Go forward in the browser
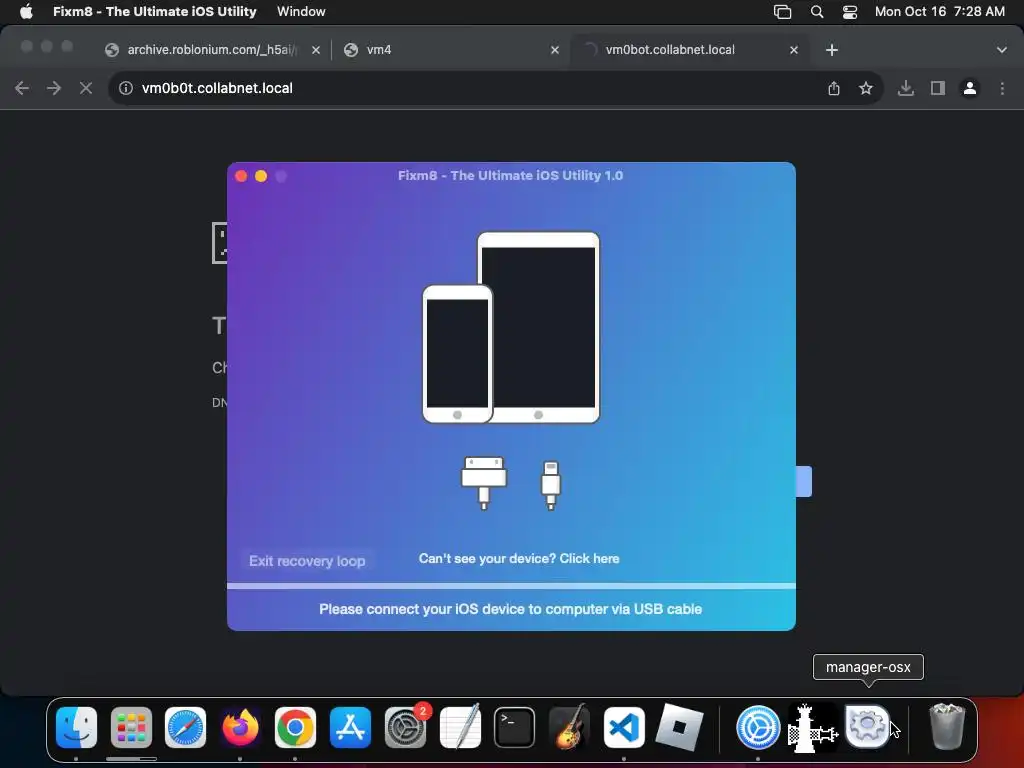This screenshot has height=768, width=1024. (54, 88)
